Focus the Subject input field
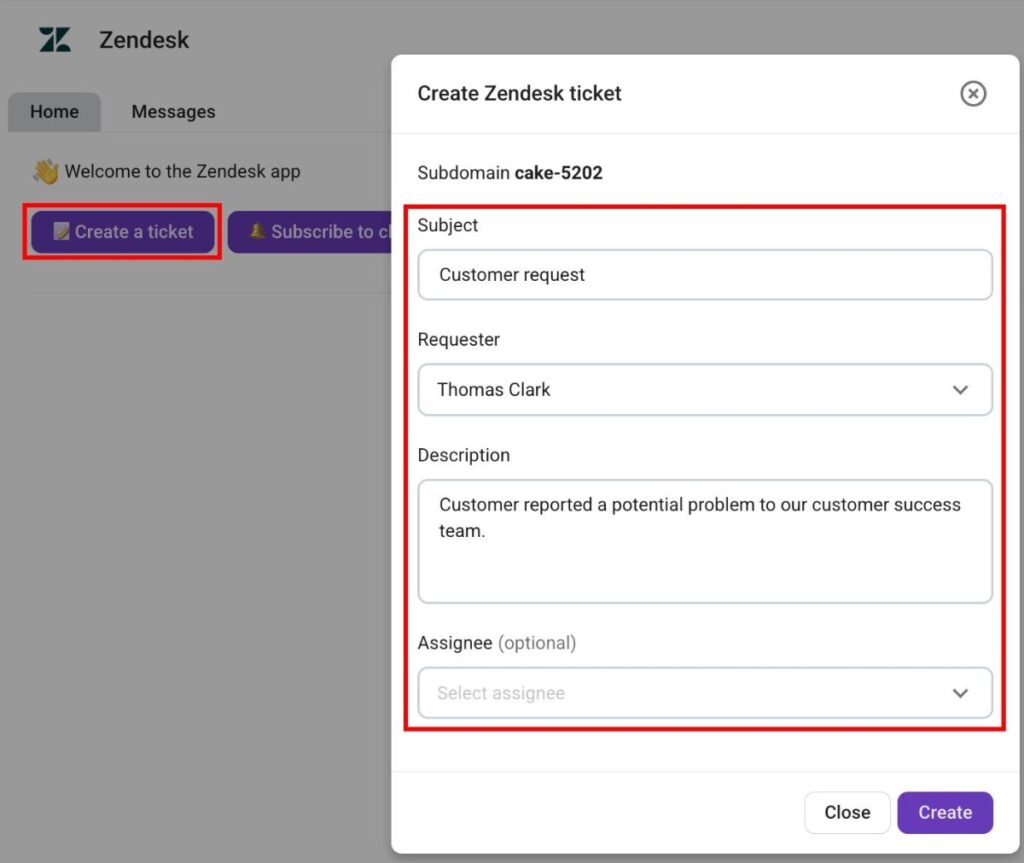1024x863 pixels. click(704, 275)
